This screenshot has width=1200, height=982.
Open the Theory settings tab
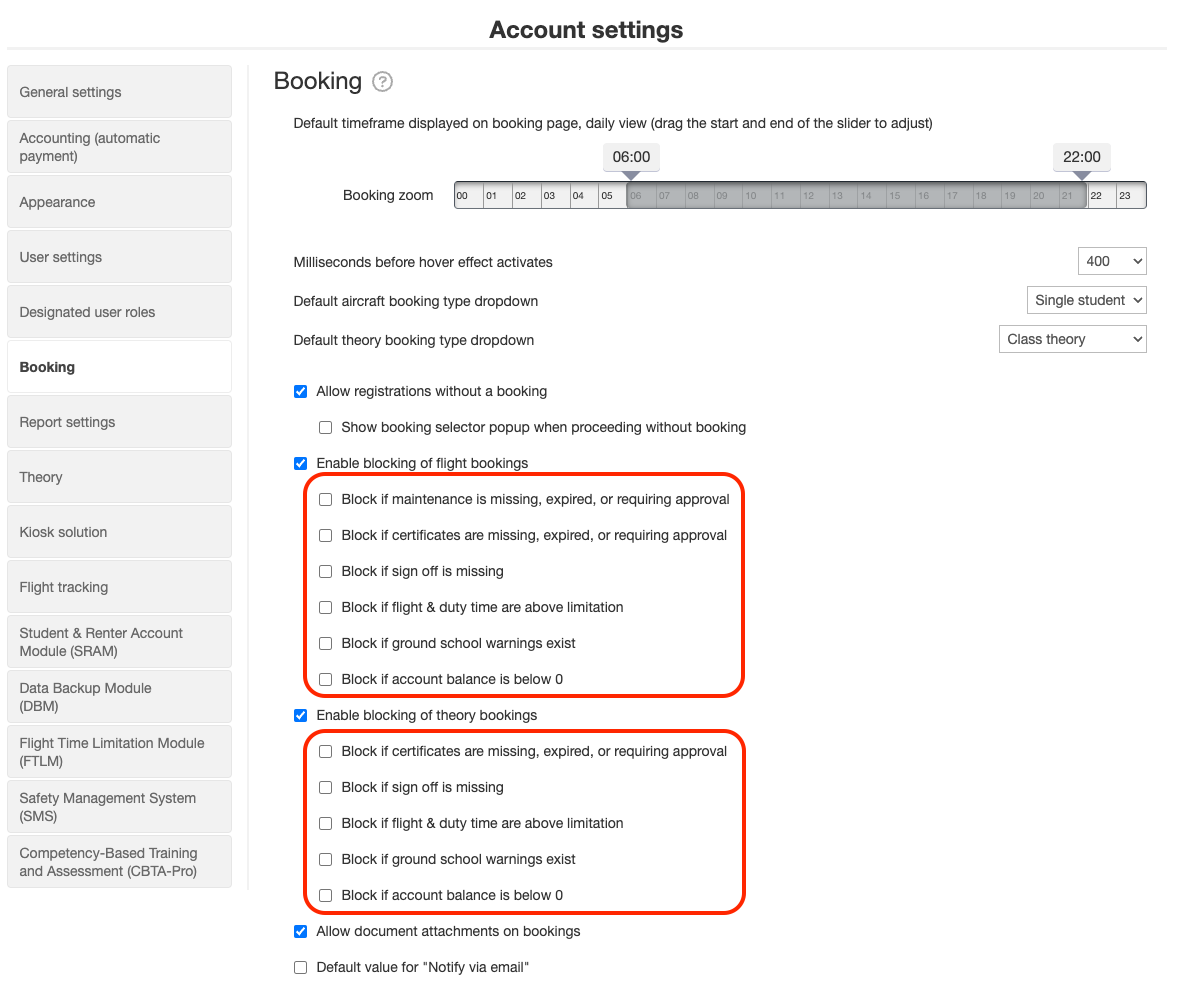point(119,476)
